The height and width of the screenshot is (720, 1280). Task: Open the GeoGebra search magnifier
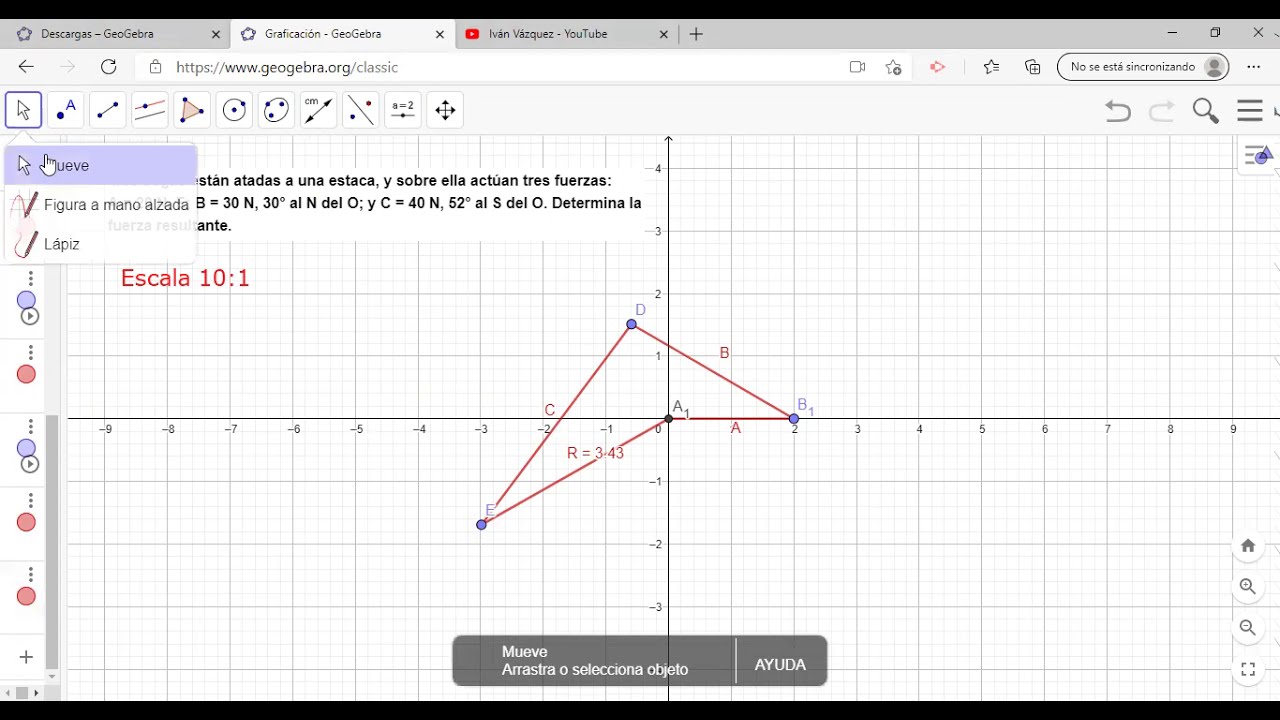coord(1205,111)
